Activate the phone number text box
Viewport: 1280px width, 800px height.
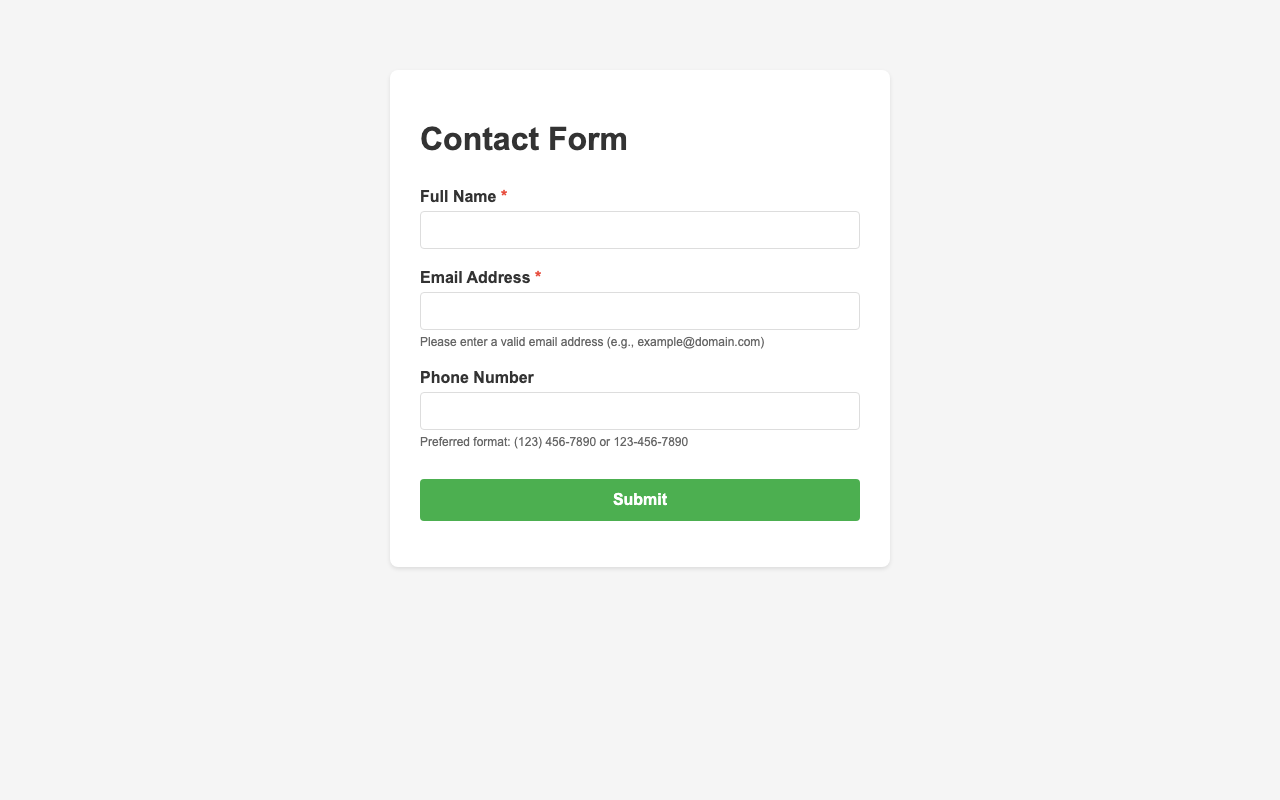[640, 411]
